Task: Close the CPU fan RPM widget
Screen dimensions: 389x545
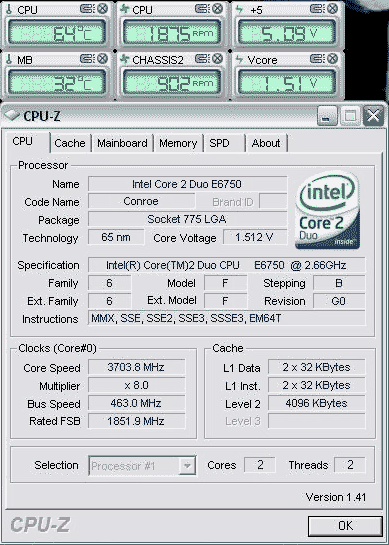Action: [218, 9]
